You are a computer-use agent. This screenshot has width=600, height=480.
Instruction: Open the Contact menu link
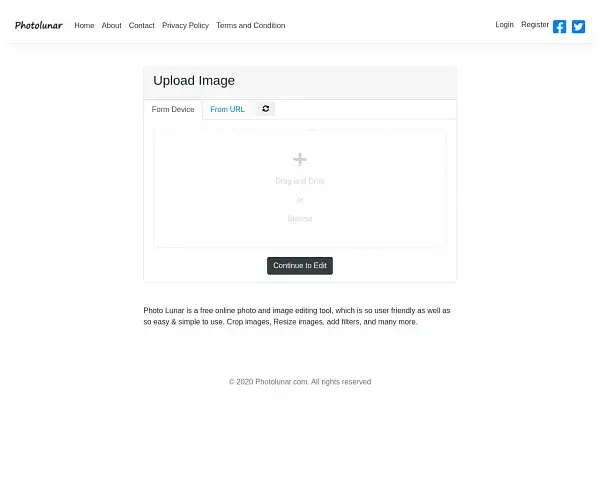(x=141, y=25)
